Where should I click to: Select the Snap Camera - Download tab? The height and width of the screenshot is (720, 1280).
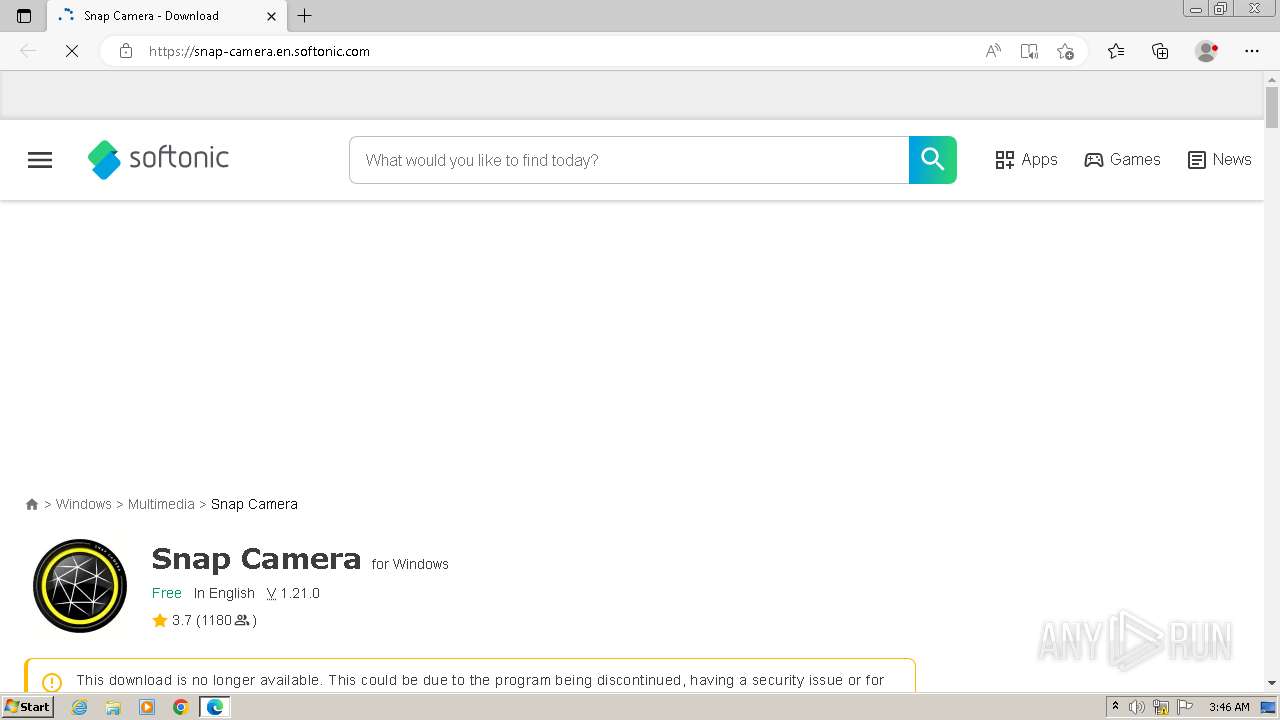168,16
